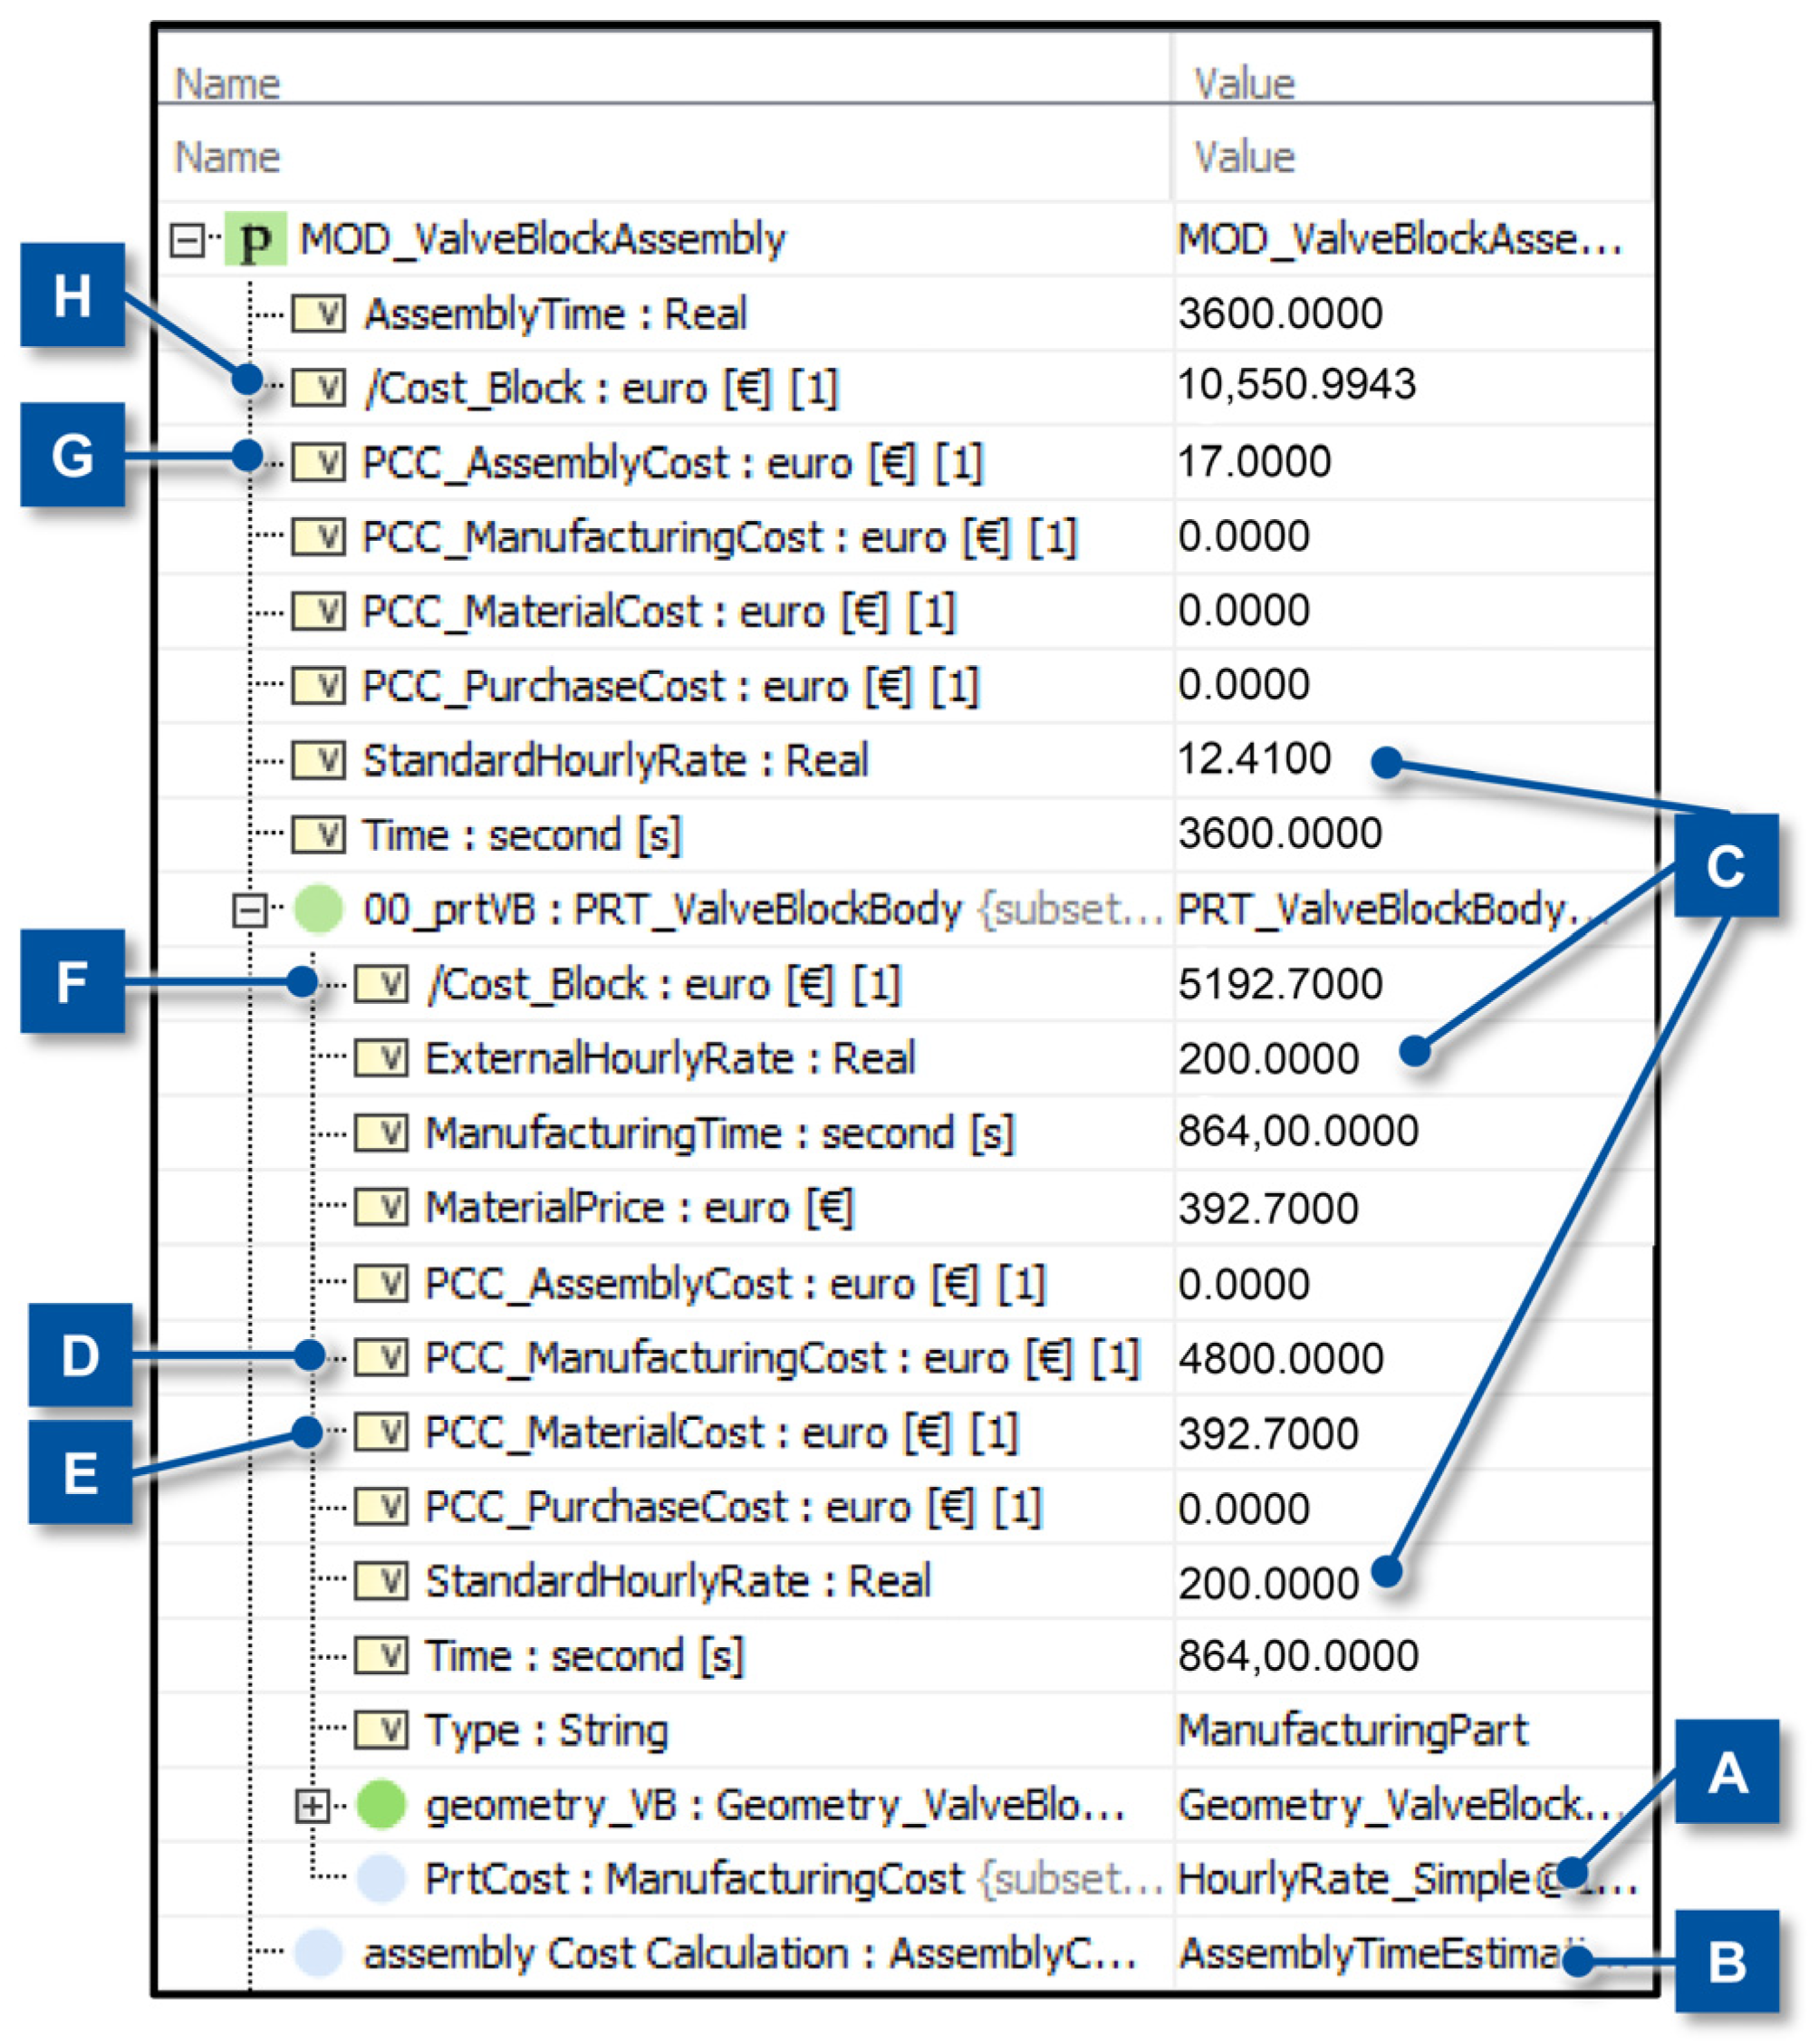
Task: Click the assembly Cost Calculation circle icon
Action: click(318, 1952)
